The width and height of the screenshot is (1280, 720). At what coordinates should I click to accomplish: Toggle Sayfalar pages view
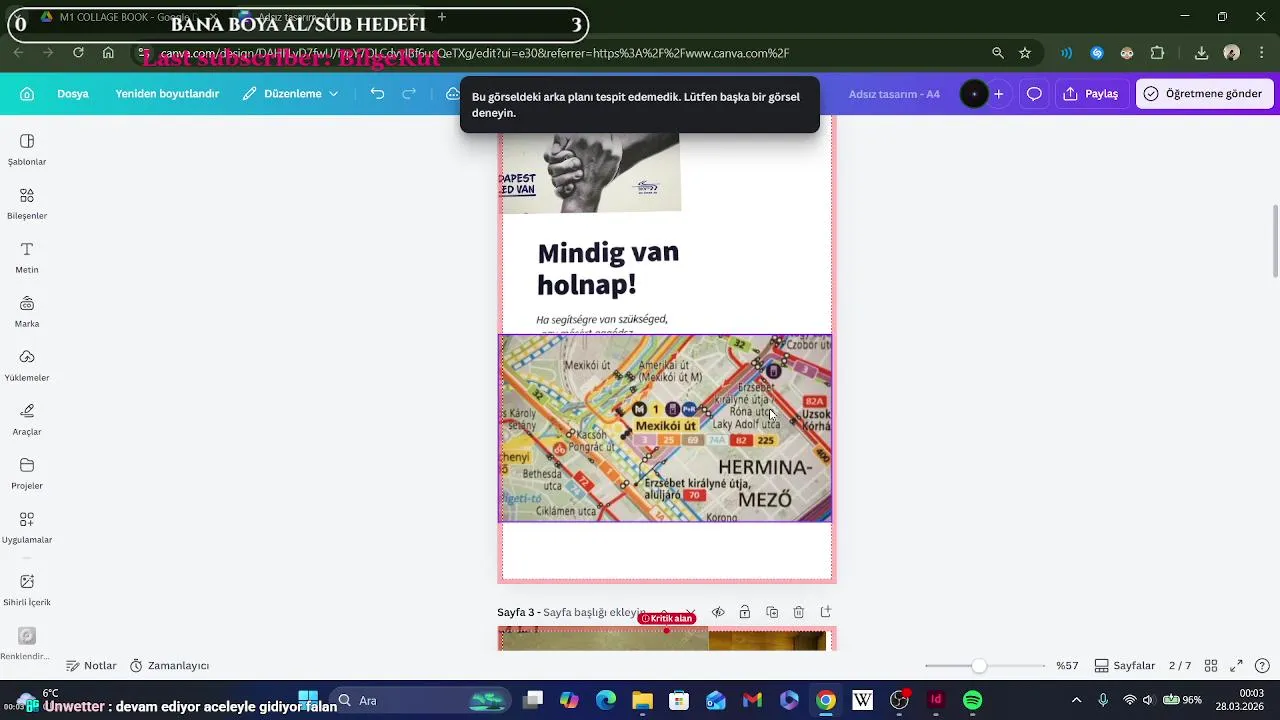(x=1125, y=666)
